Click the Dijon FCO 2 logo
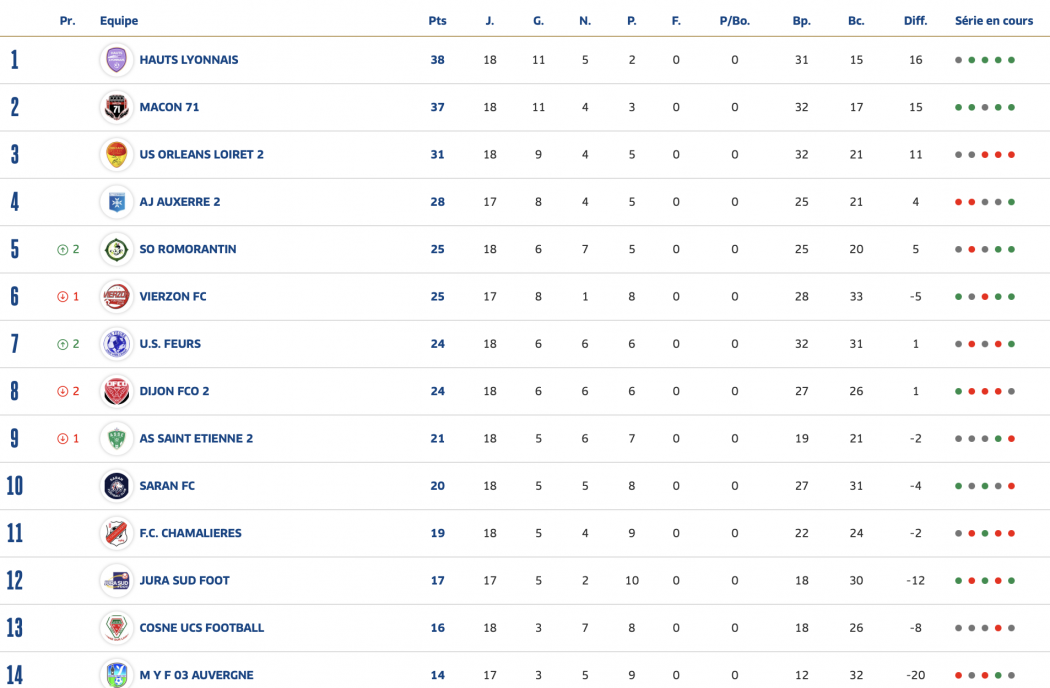 coord(117,391)
